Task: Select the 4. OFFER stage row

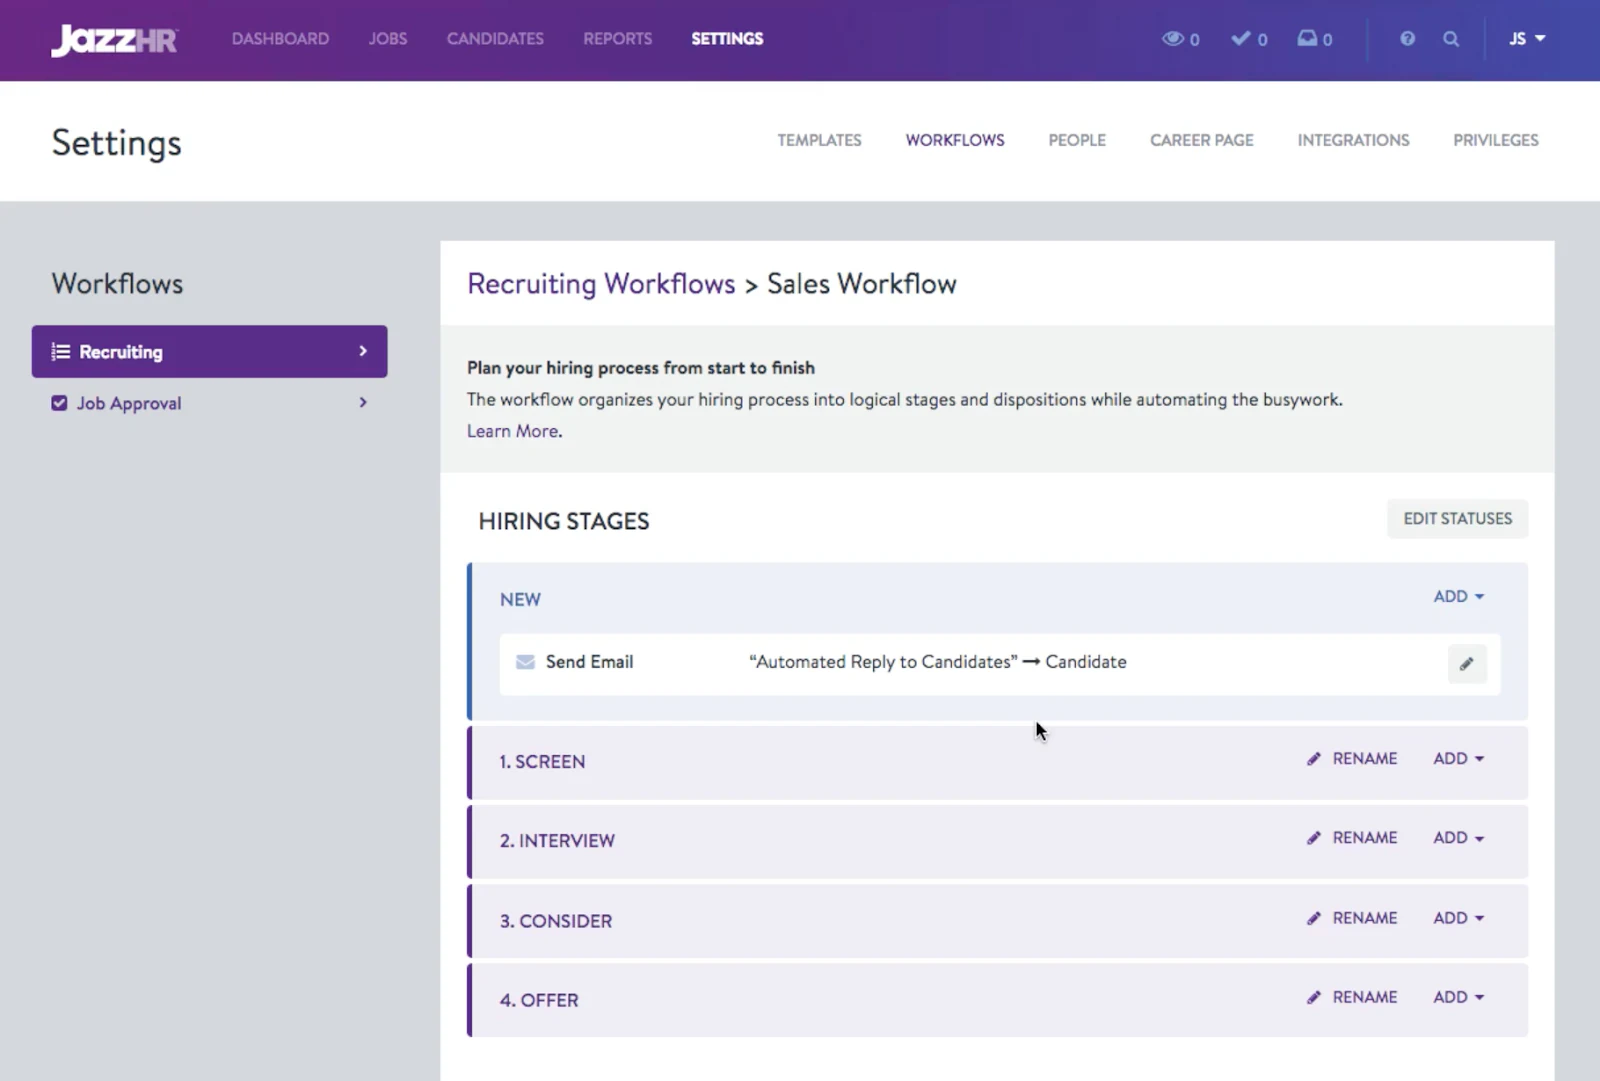Action: pos(997,1000)
